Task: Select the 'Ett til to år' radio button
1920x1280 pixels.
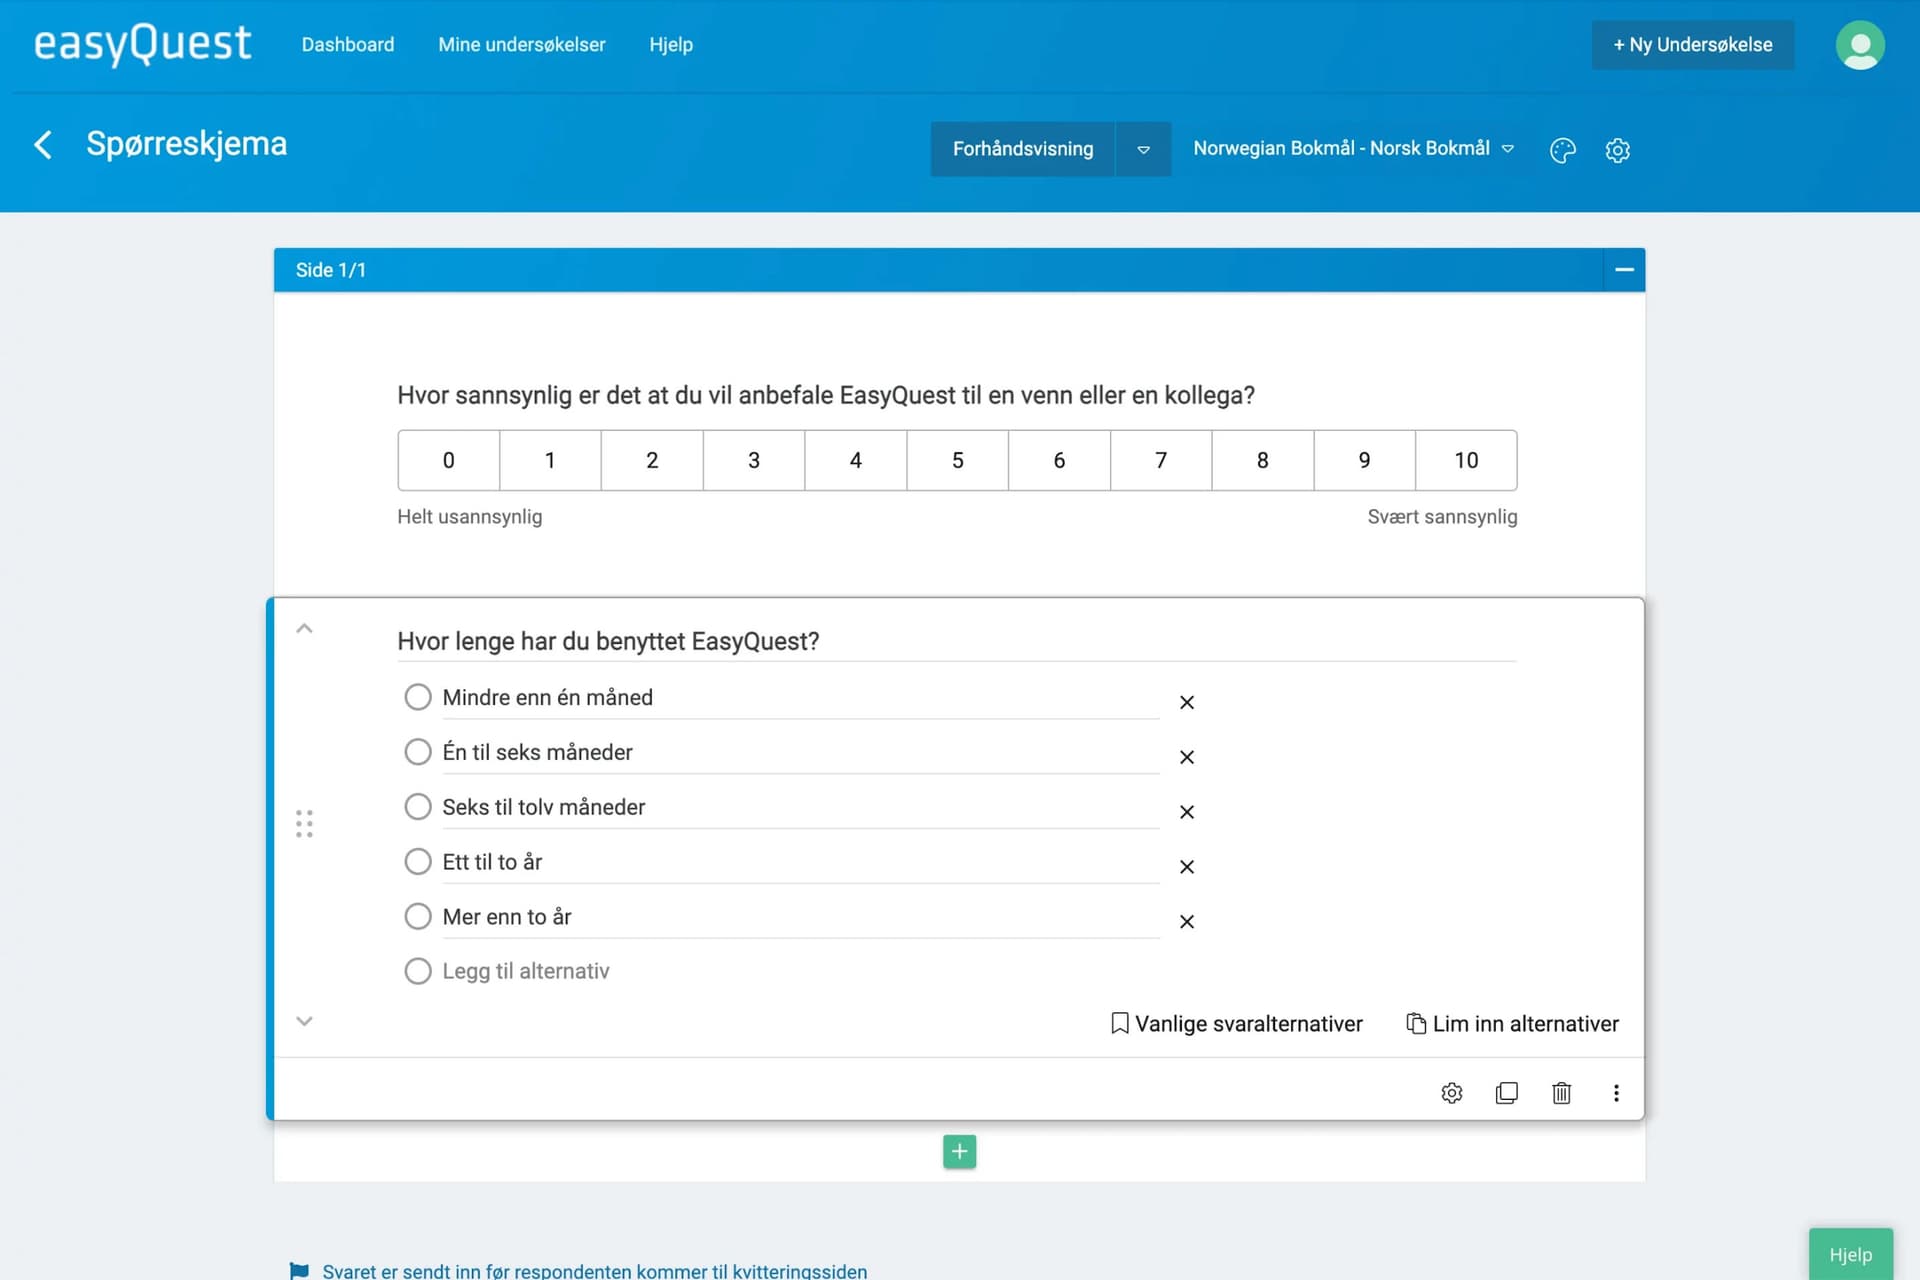Action: [x=417, y=862]
